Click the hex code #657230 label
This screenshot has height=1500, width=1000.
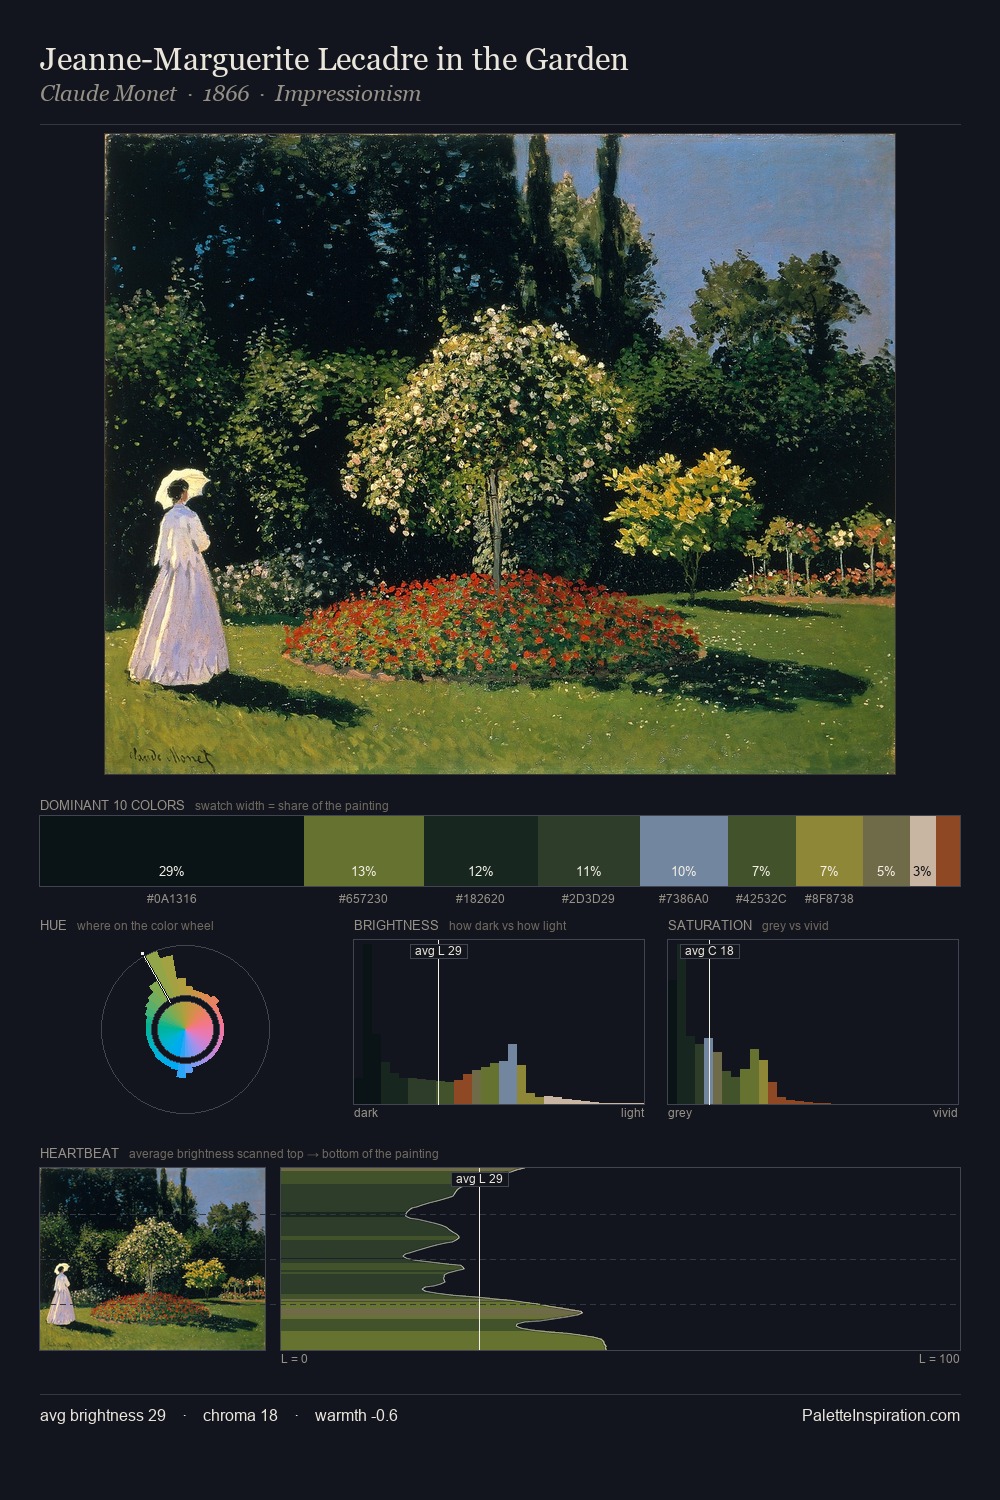(363, 898)
